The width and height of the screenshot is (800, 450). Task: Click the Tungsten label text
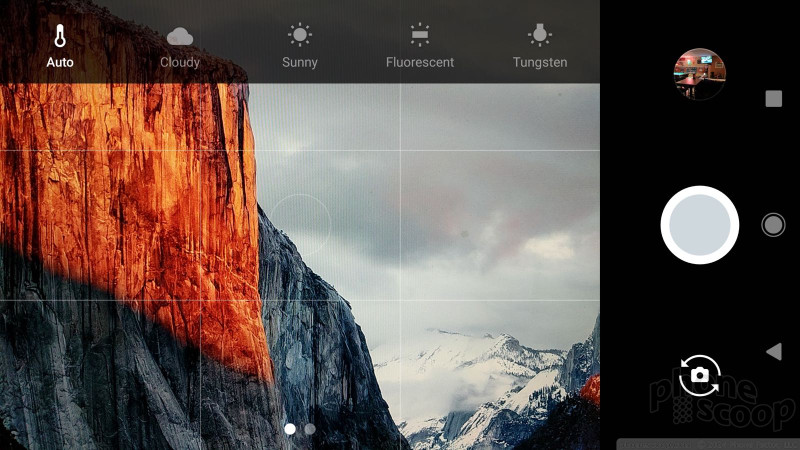[540, 63]
